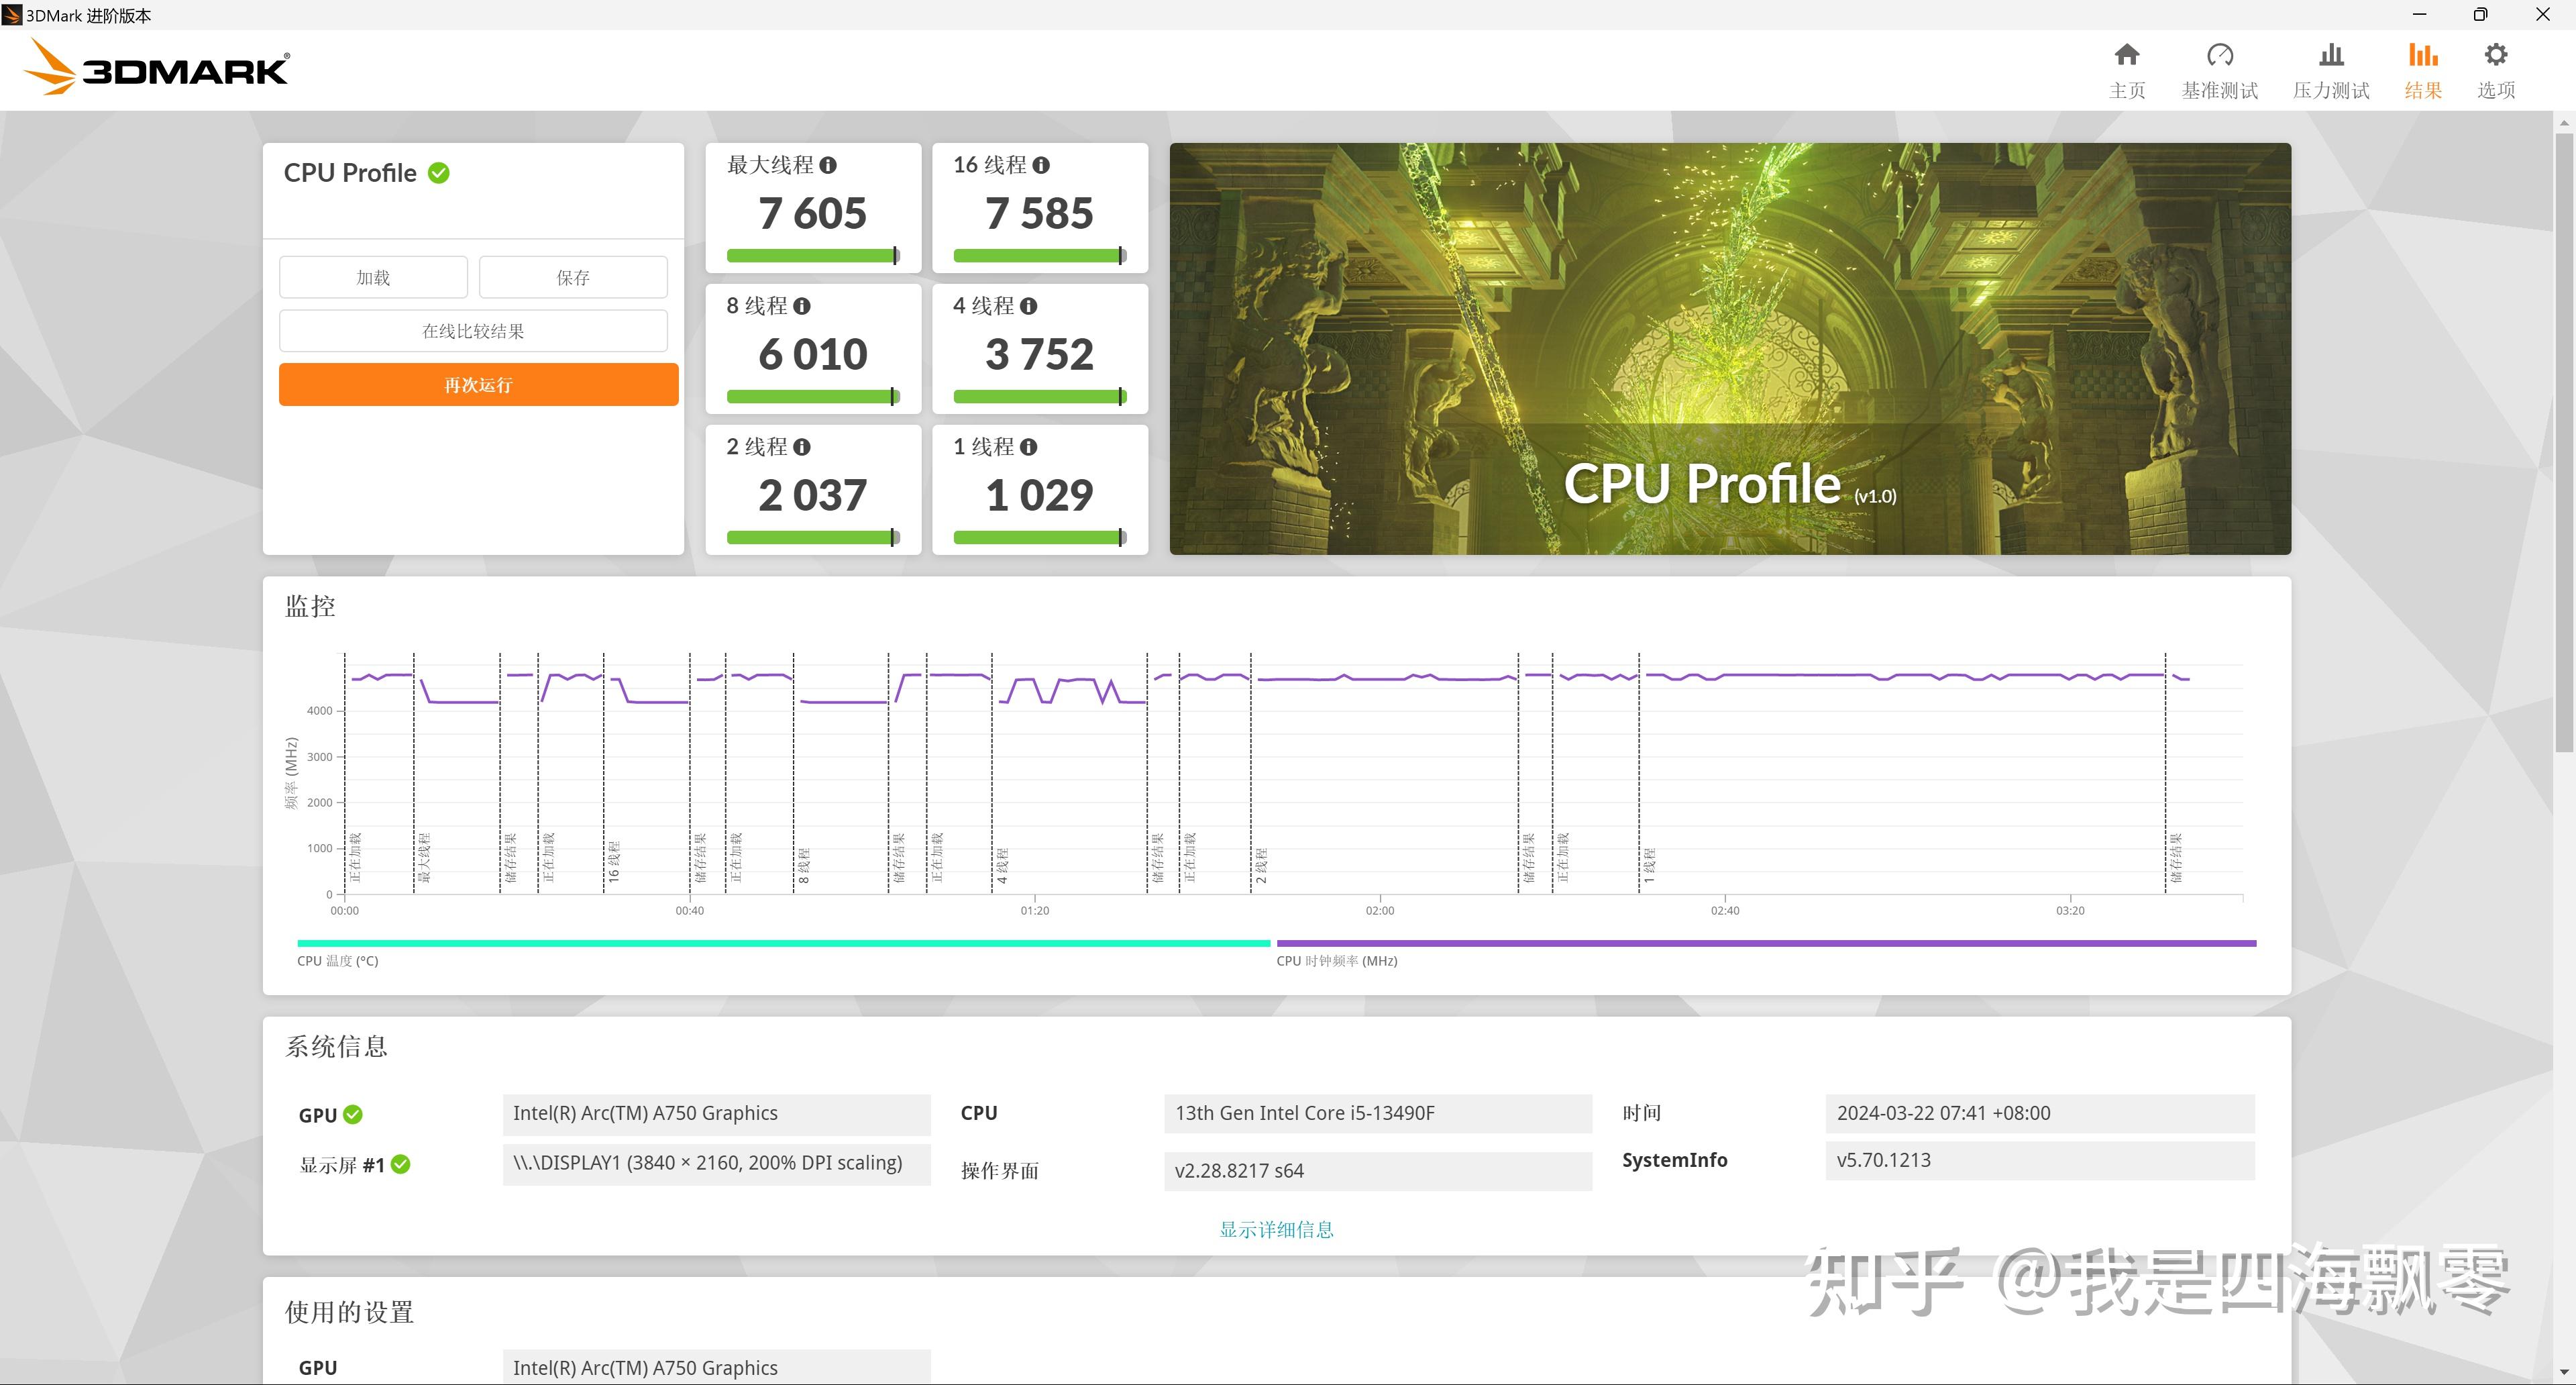Open 显示详细信息 details link
The height and width of the screenshot is (1385, 2576).
click(1275, 1229)
